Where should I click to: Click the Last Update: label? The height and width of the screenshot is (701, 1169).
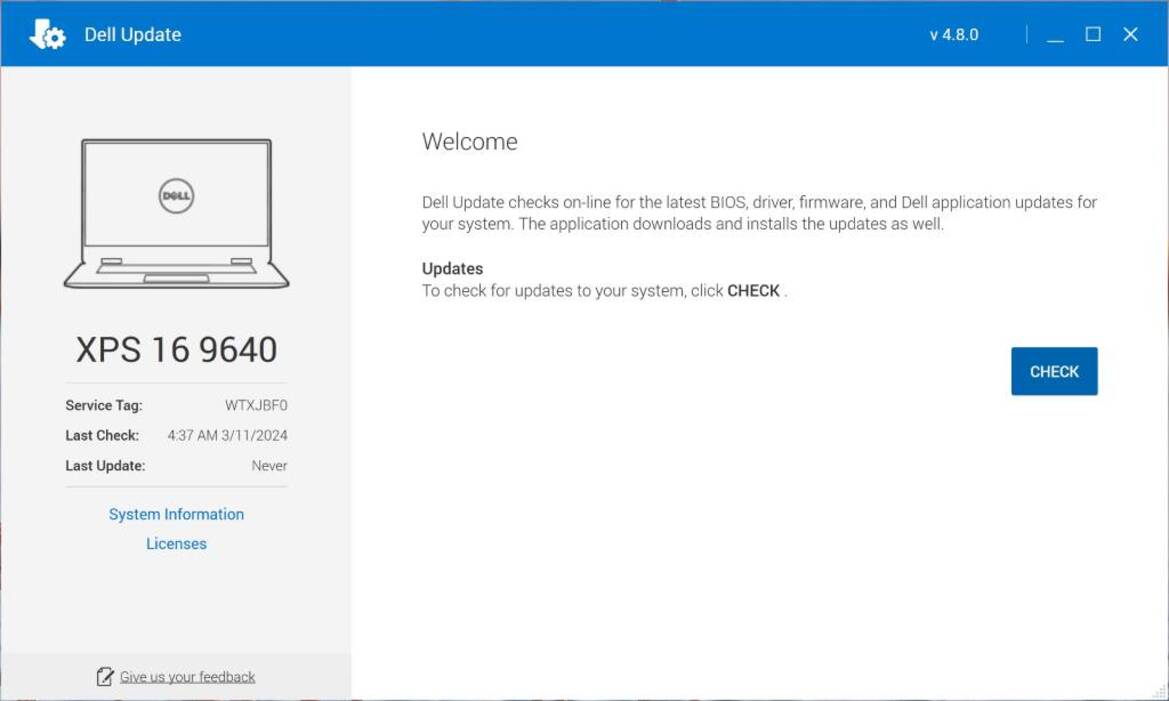pos(105,466)
